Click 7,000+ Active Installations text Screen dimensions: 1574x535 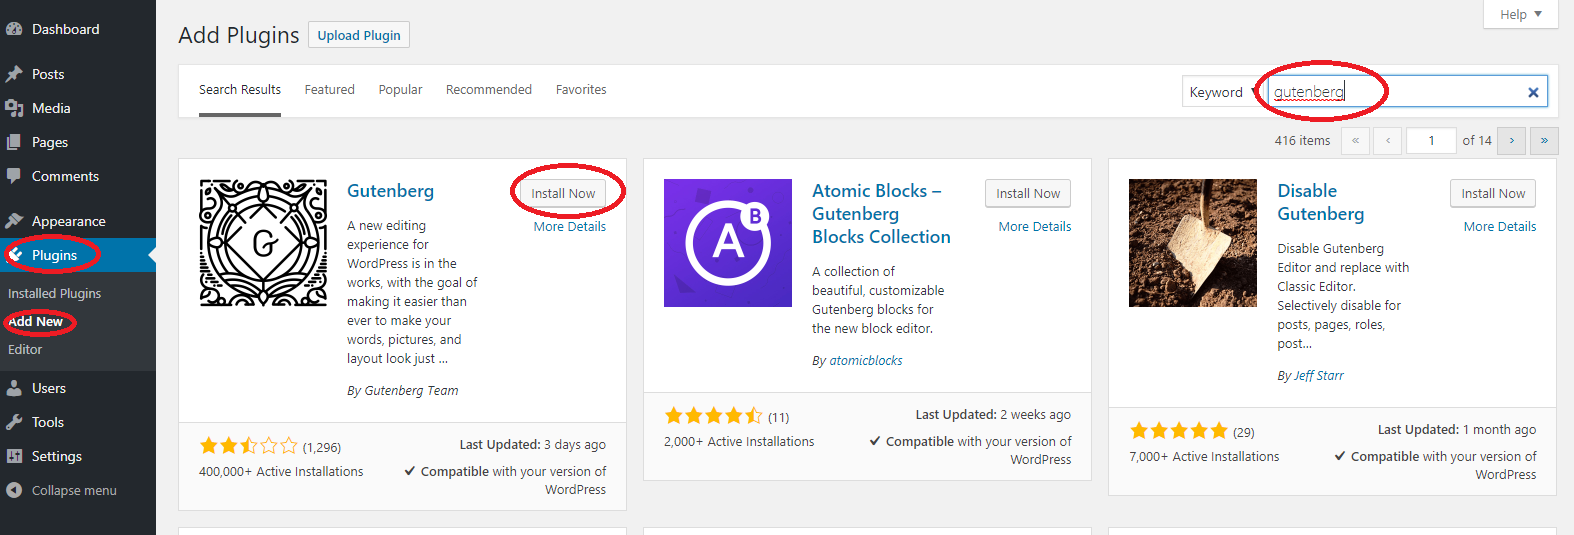[x=1204, y=457]
